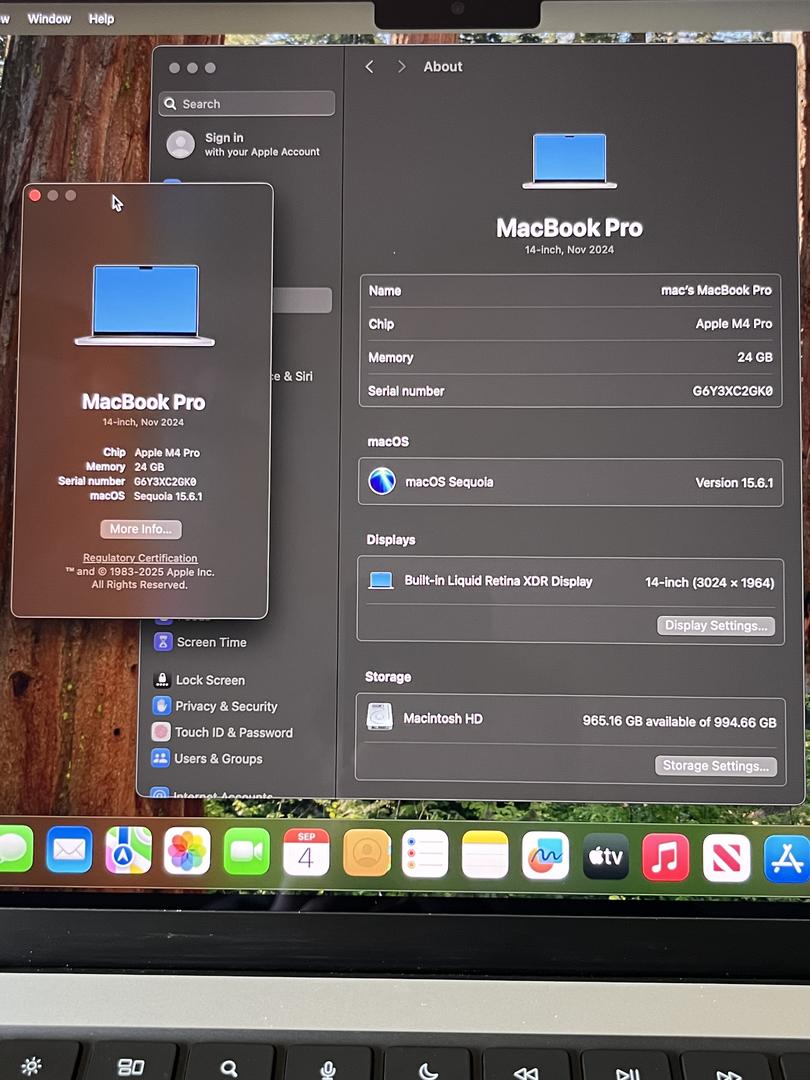Viewport: 810px width, 1080px height.
Task: Click the Search field in Settings
Action: tap(247, 104)
